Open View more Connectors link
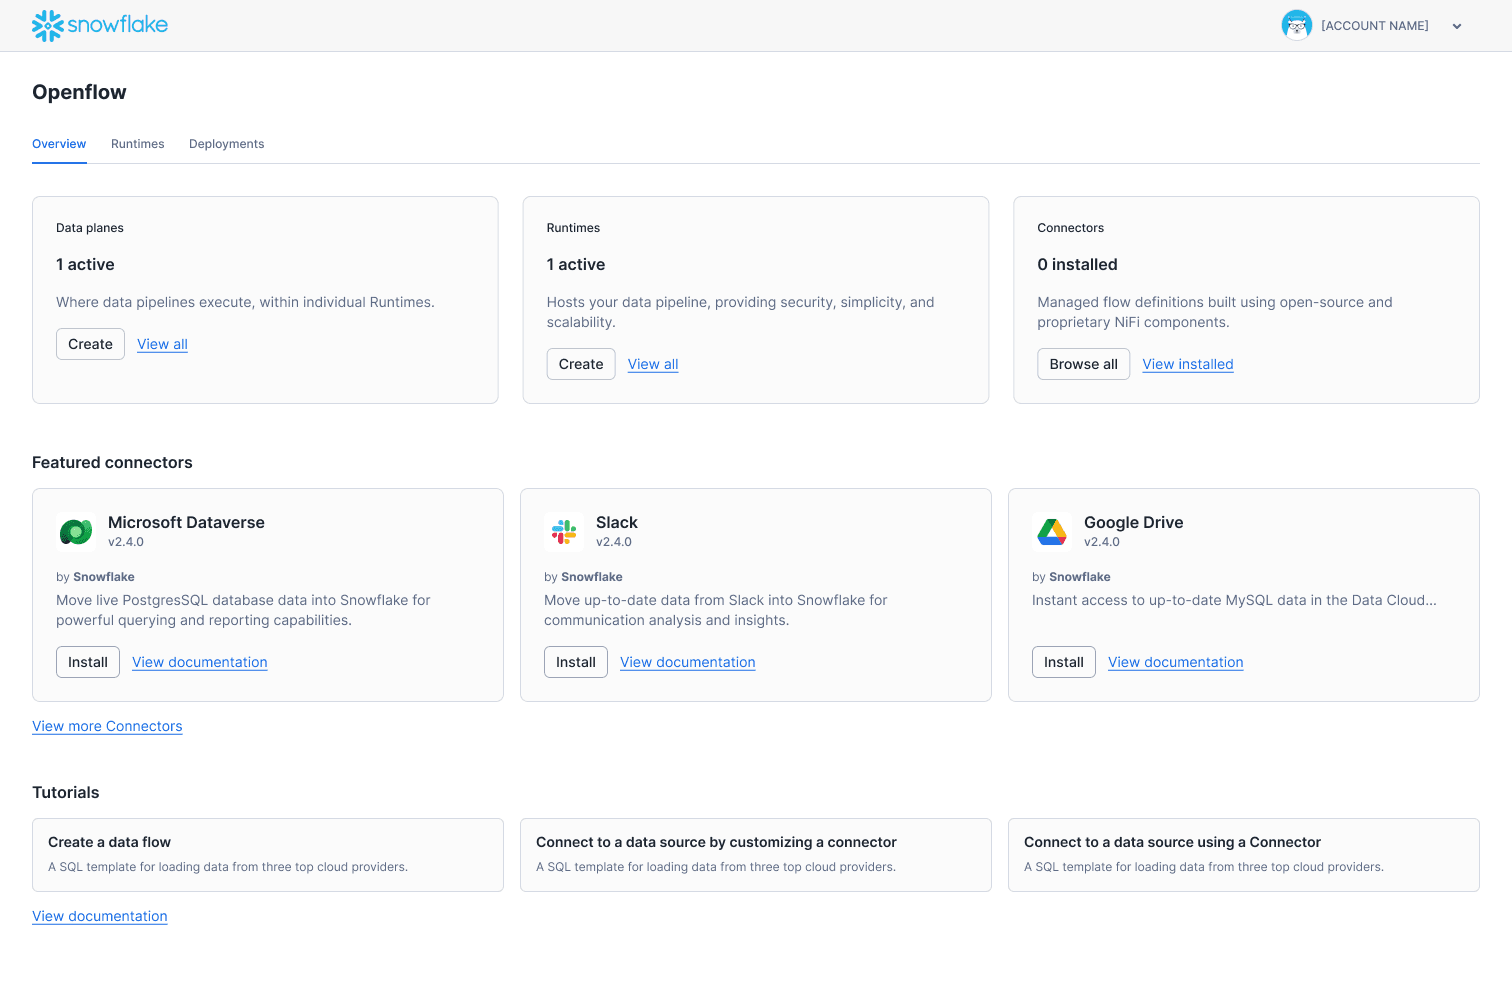 (107, 726)
